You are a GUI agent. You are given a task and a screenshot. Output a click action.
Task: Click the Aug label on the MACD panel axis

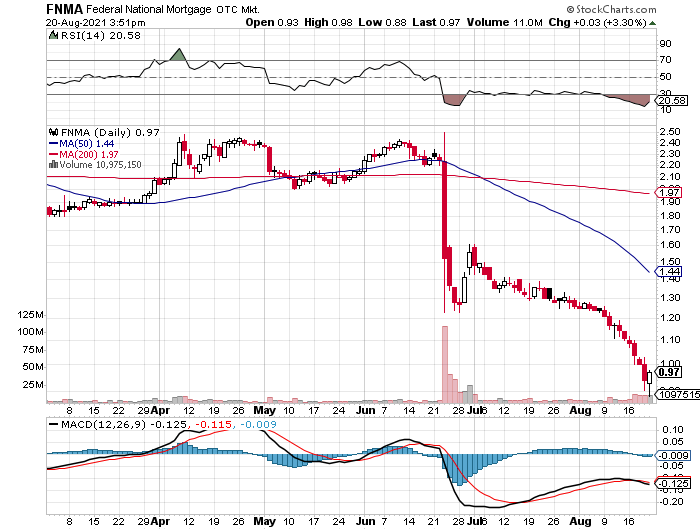[580, 521]
